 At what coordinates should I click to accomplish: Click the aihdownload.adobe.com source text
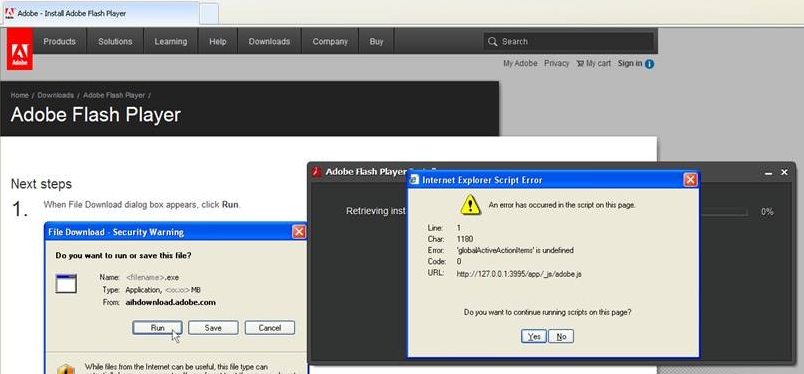[x=170, y=303]
